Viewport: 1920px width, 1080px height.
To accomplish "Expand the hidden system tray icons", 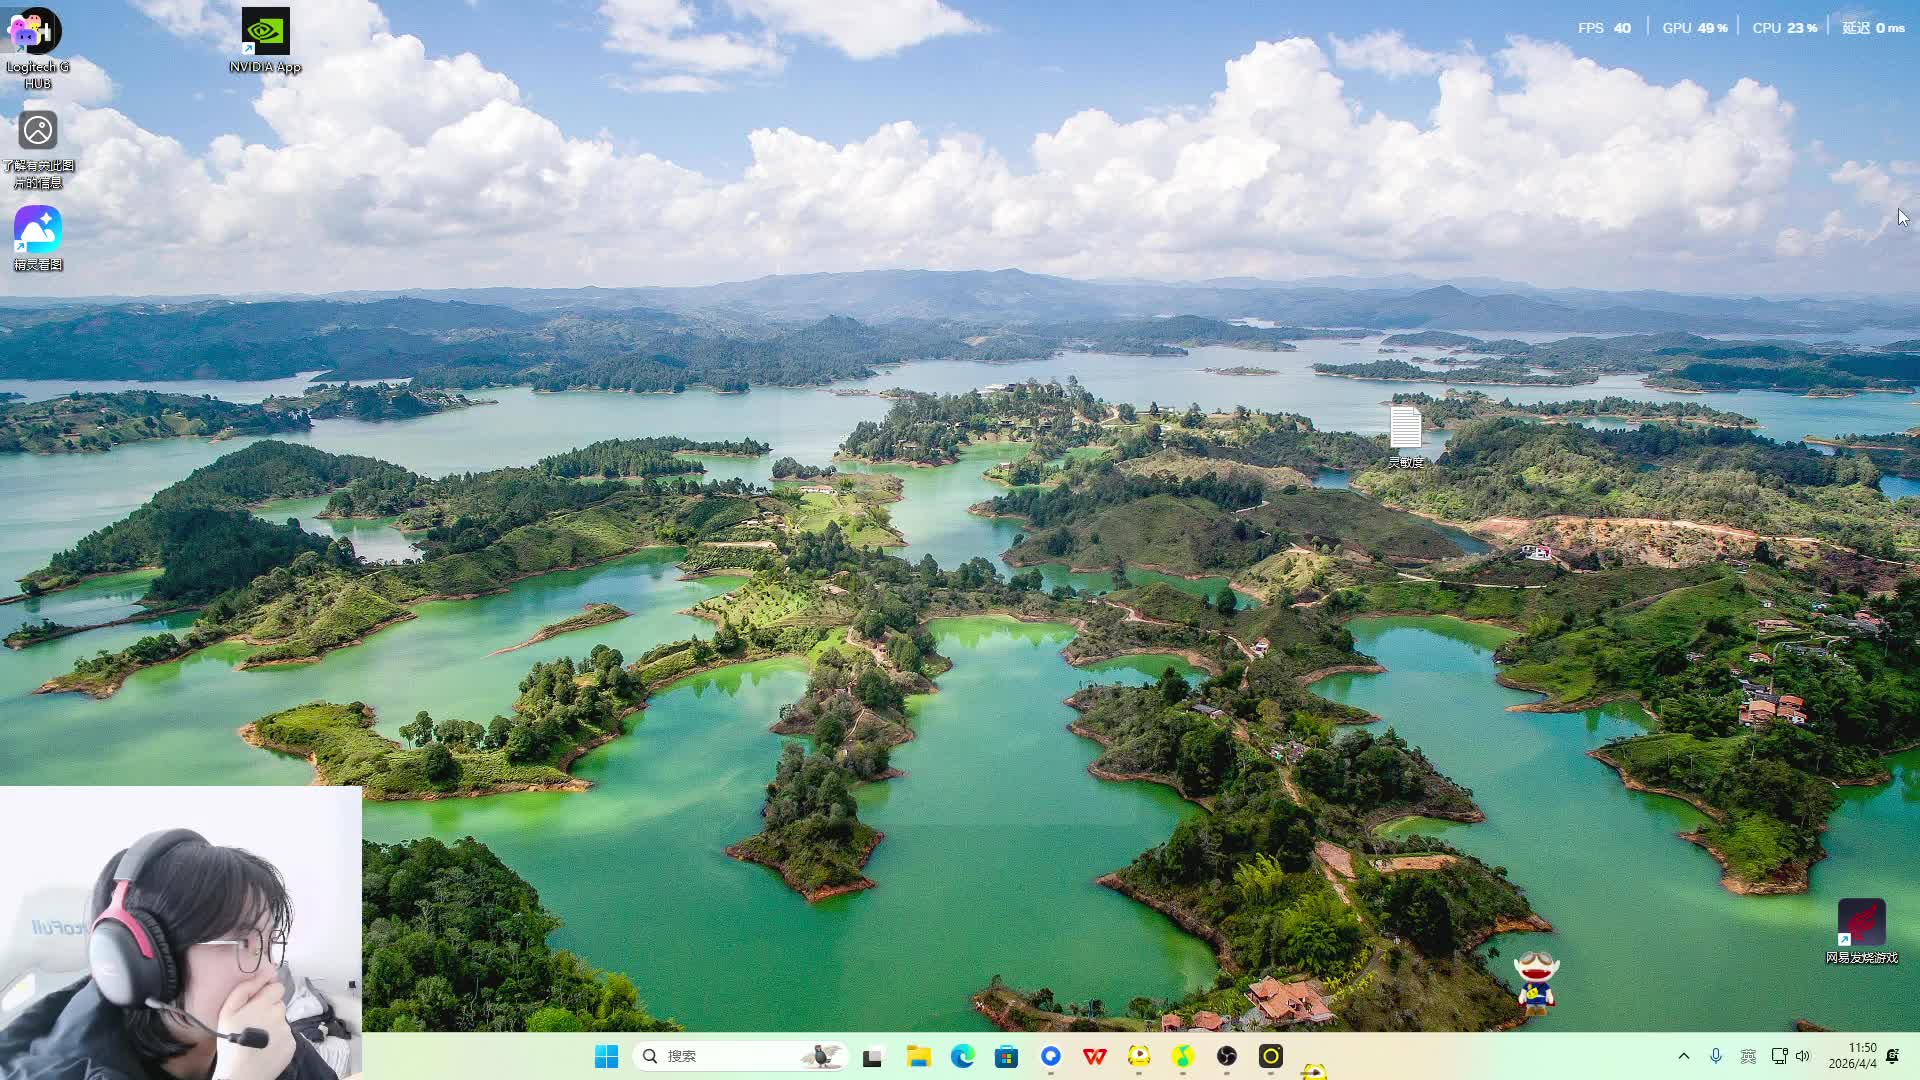I will pyautogui.click(x=1684, y=1056).
